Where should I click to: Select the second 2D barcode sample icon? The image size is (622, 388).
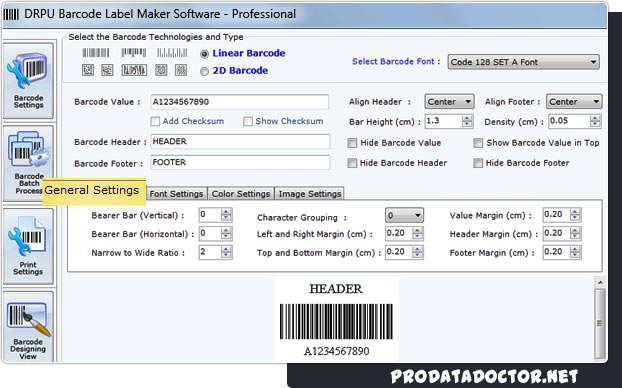107,70
